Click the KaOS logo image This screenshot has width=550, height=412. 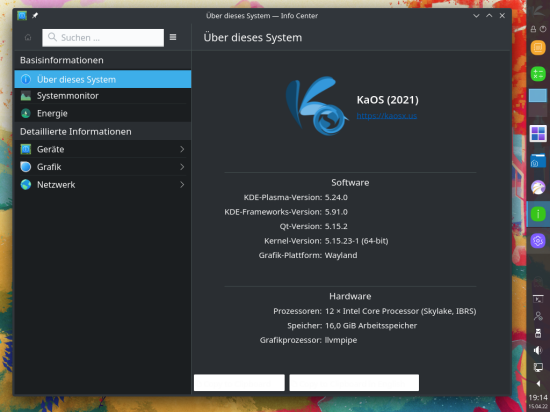click(317, 106)
